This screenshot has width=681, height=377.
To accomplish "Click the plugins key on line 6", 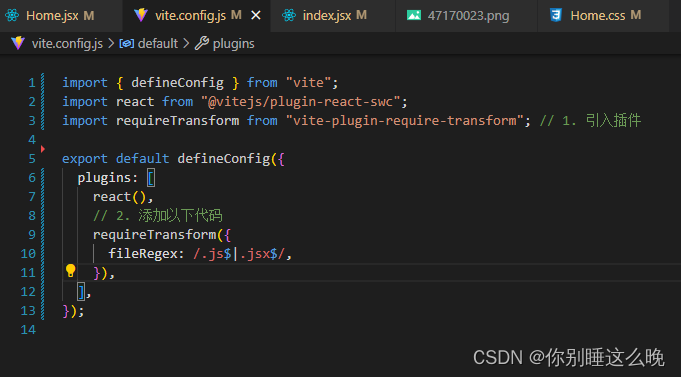I will (x=104, y=178).
